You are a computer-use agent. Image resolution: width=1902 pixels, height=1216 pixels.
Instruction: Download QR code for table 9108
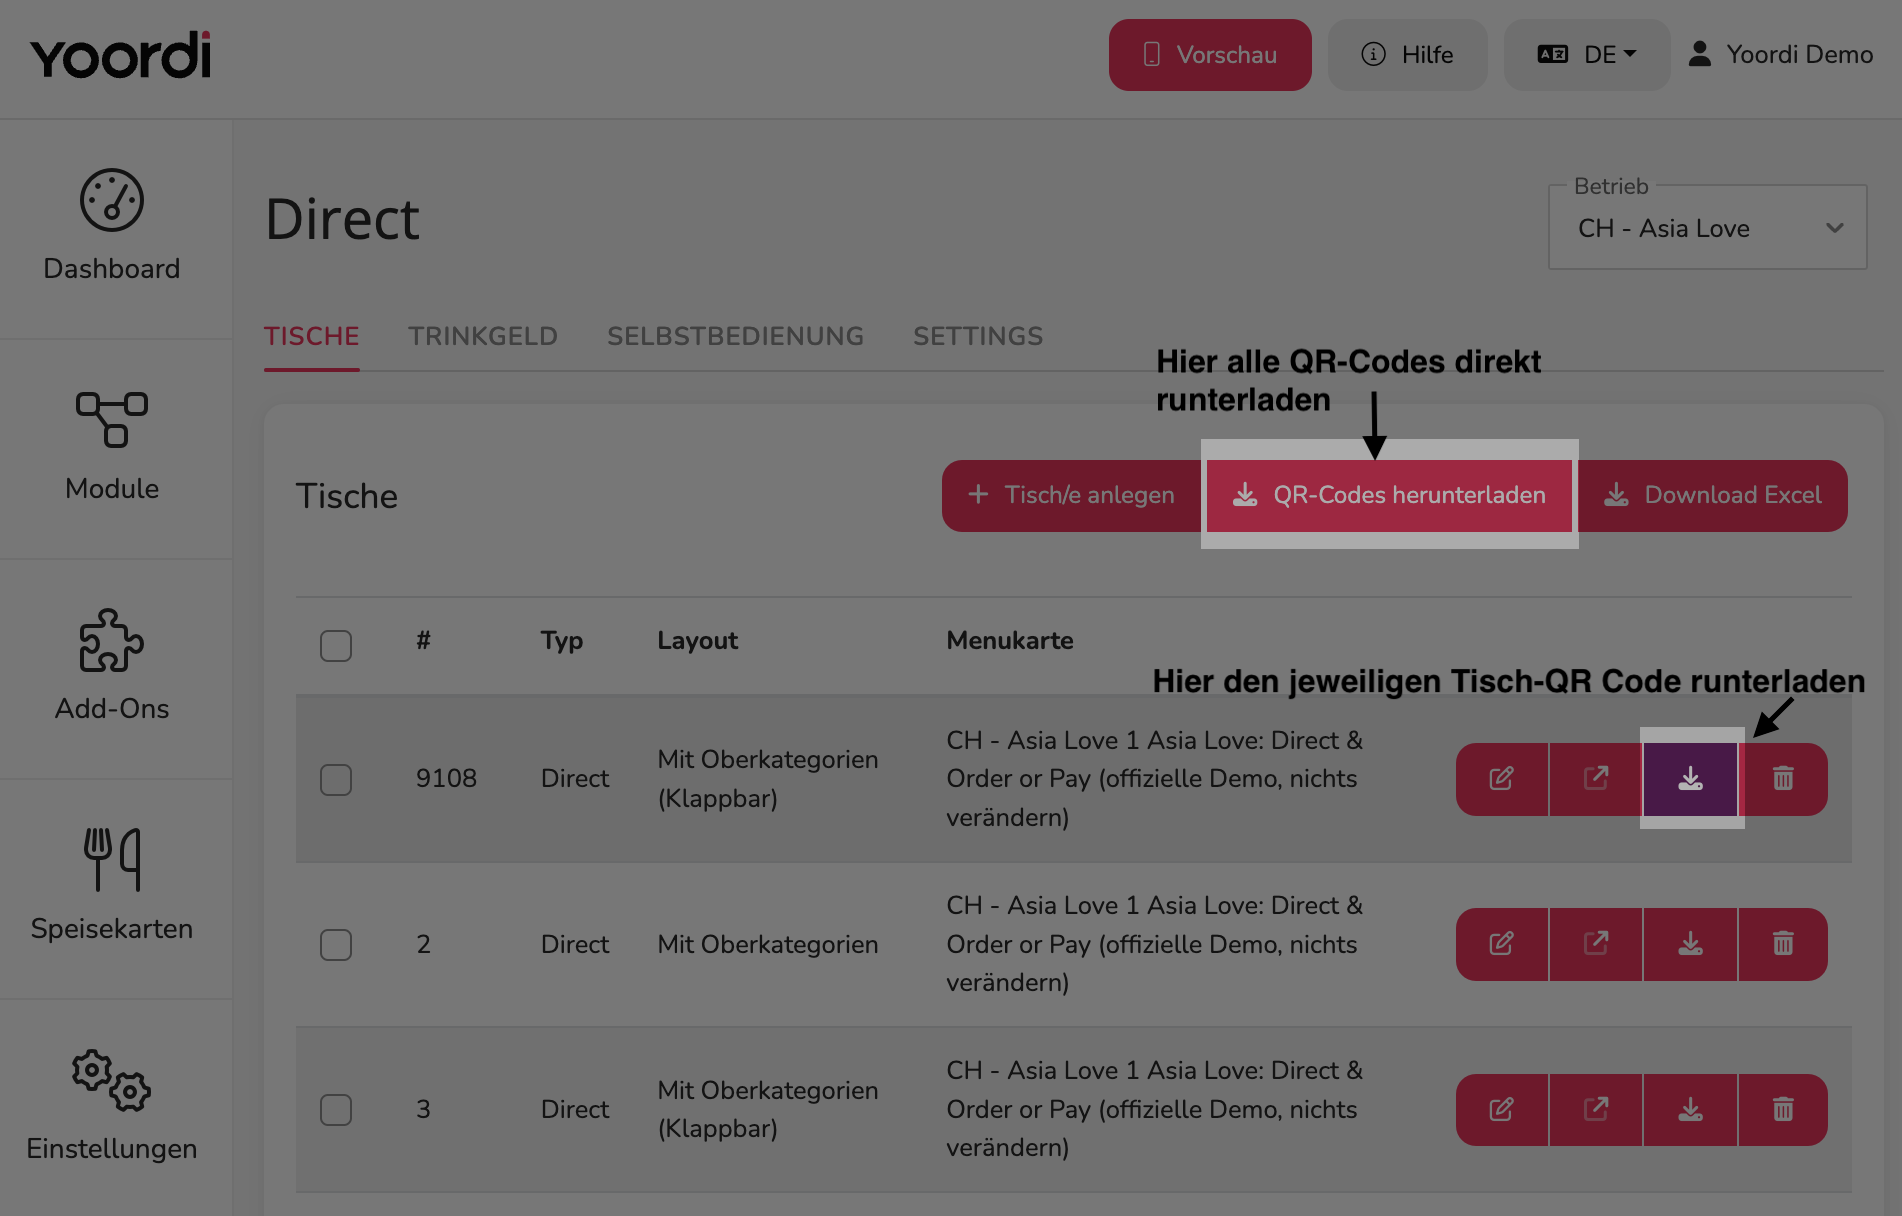[x=1691, y=778]
